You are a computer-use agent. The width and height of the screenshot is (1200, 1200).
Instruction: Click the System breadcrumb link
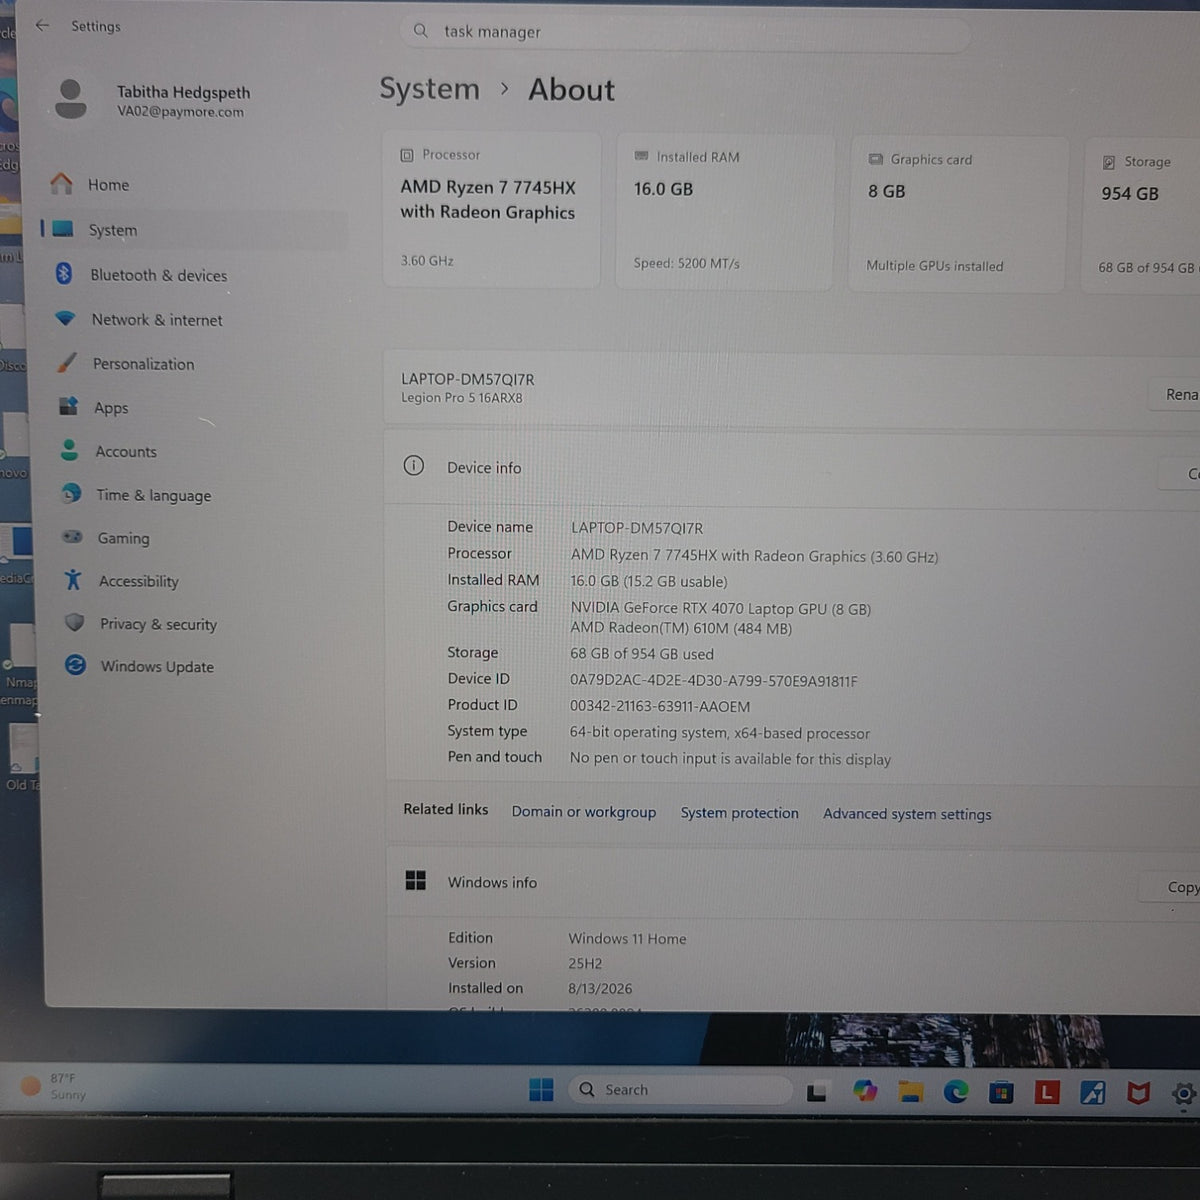(x=429, y=89)
